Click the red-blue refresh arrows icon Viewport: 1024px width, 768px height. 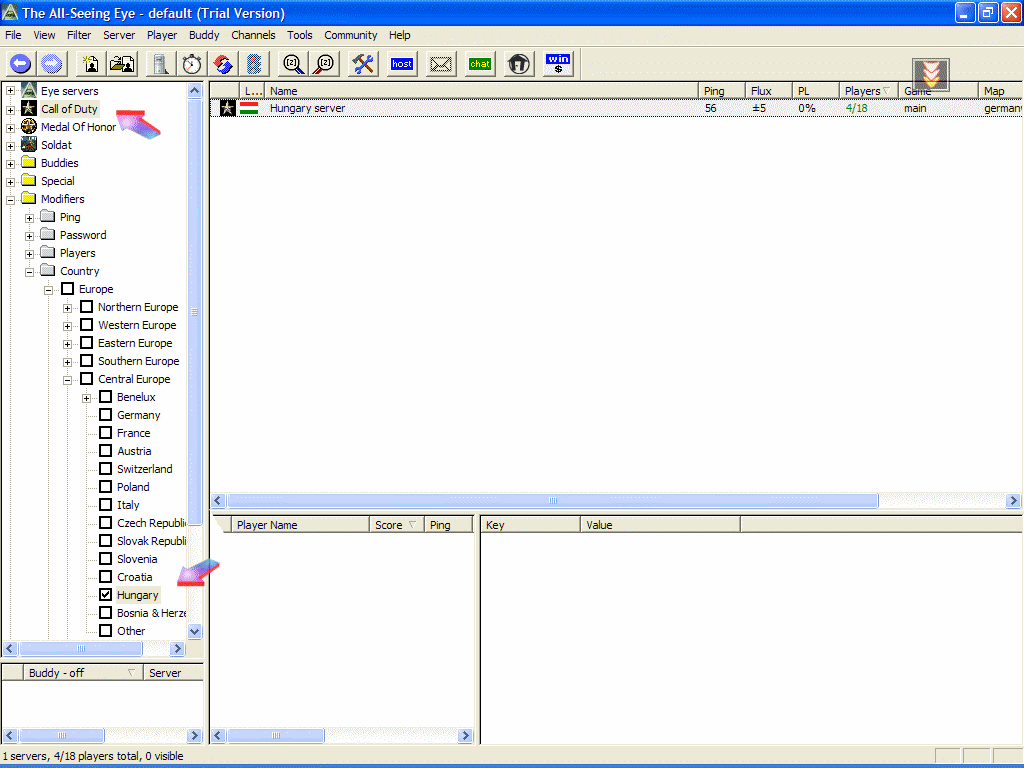(223, 64)
